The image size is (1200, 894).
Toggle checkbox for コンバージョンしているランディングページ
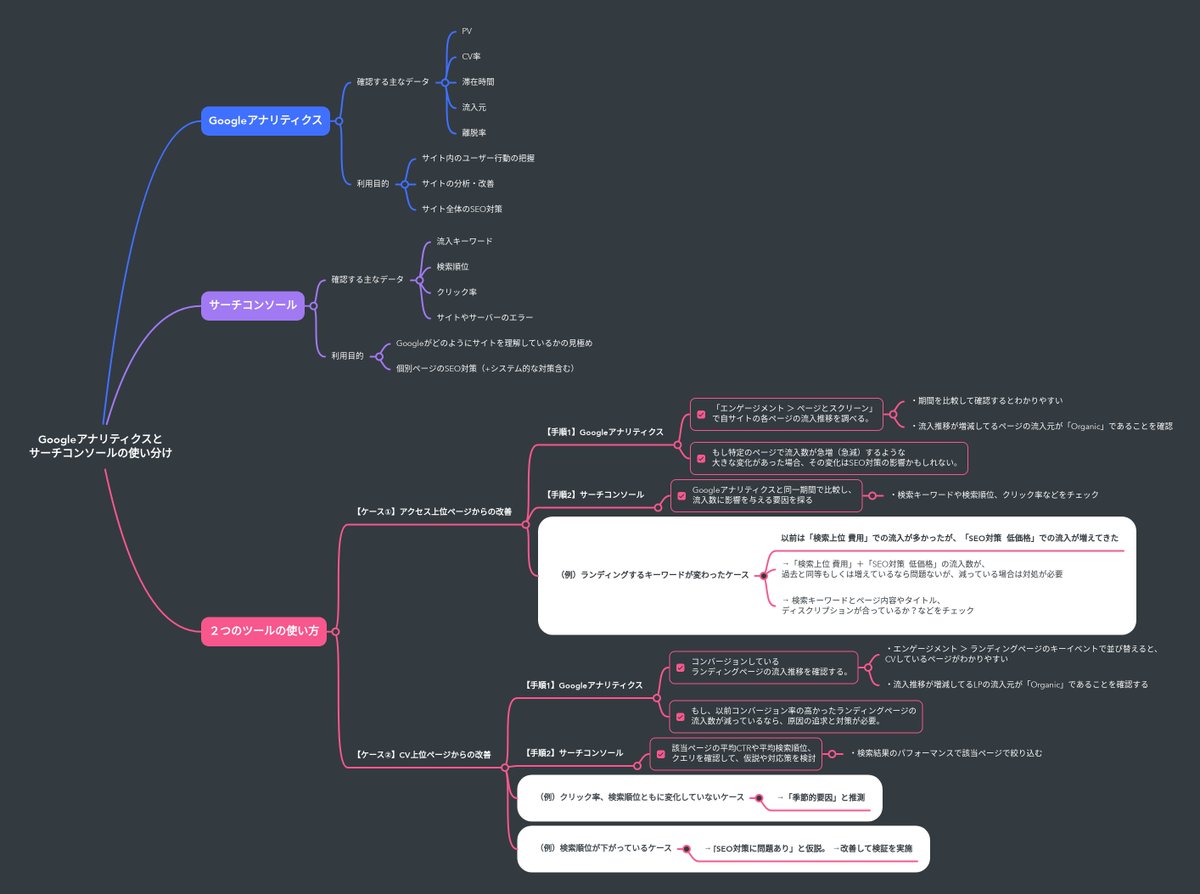(680, 667)
